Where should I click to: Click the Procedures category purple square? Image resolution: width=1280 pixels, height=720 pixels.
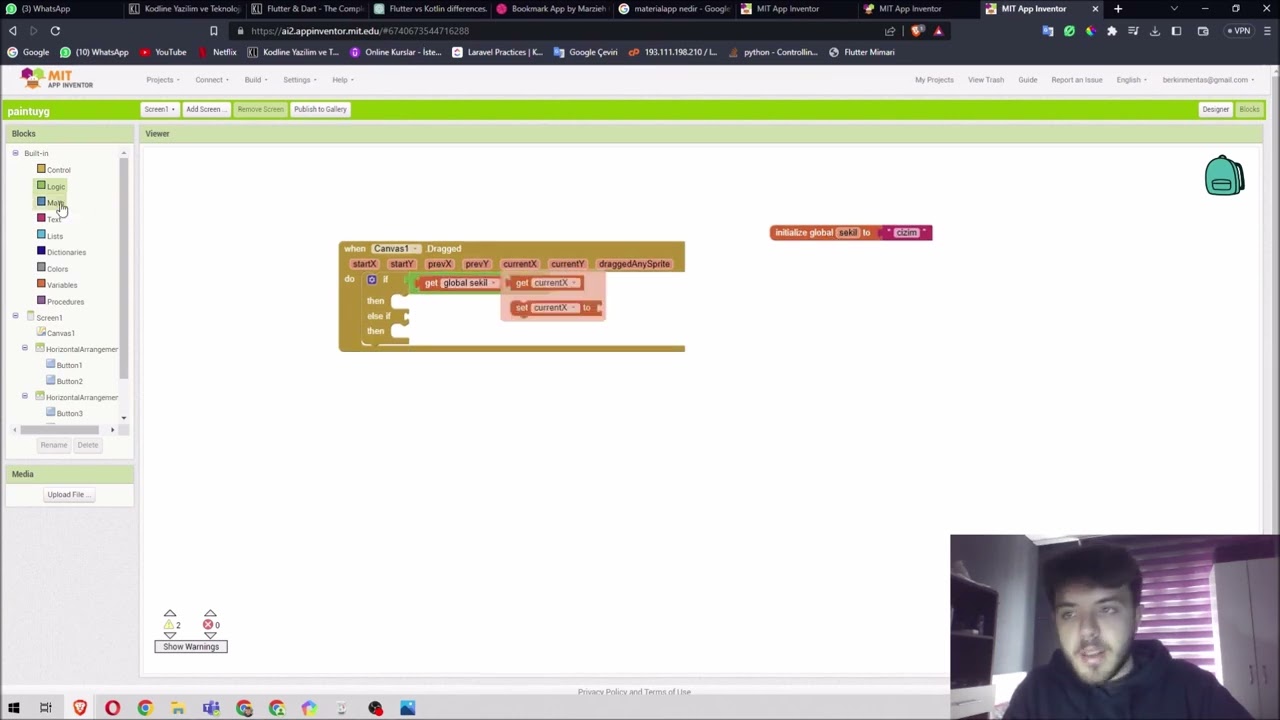point(41,301)
